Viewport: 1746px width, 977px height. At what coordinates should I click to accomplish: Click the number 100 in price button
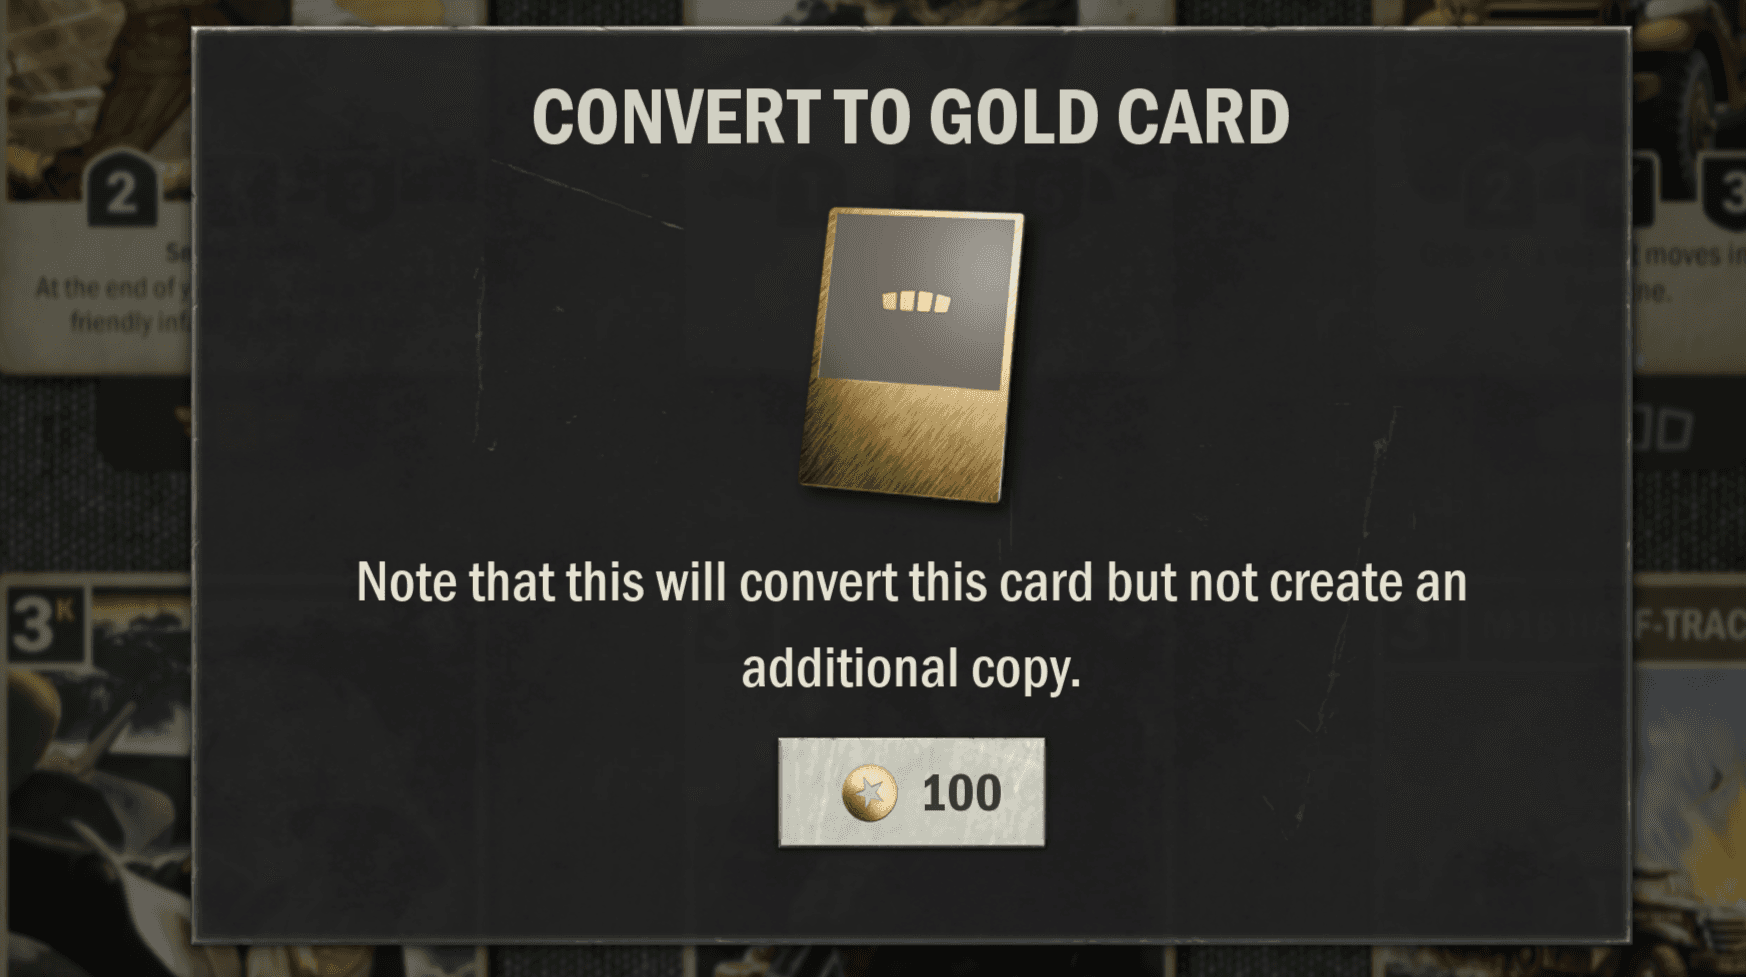961,794
